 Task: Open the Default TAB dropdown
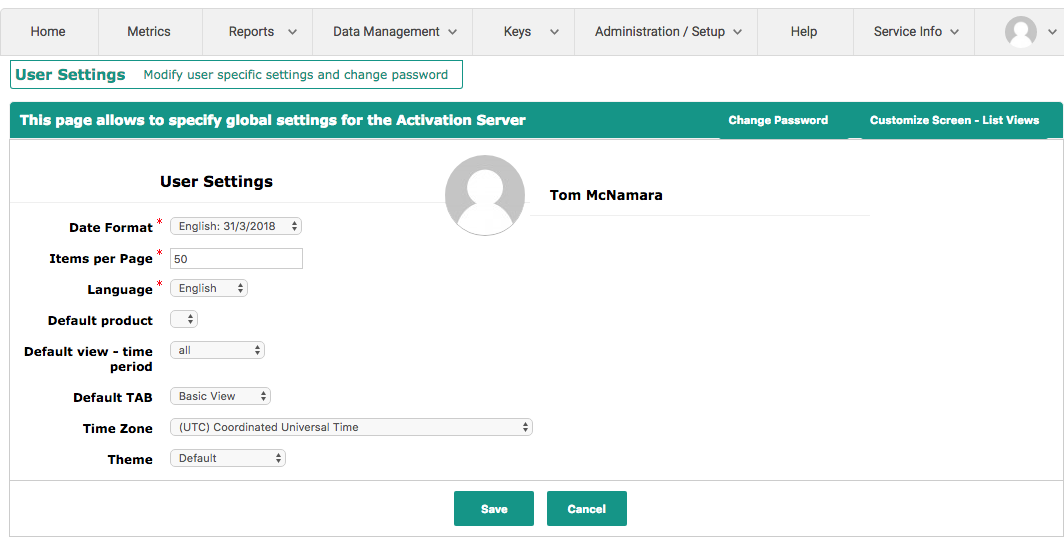pos(220,396)
